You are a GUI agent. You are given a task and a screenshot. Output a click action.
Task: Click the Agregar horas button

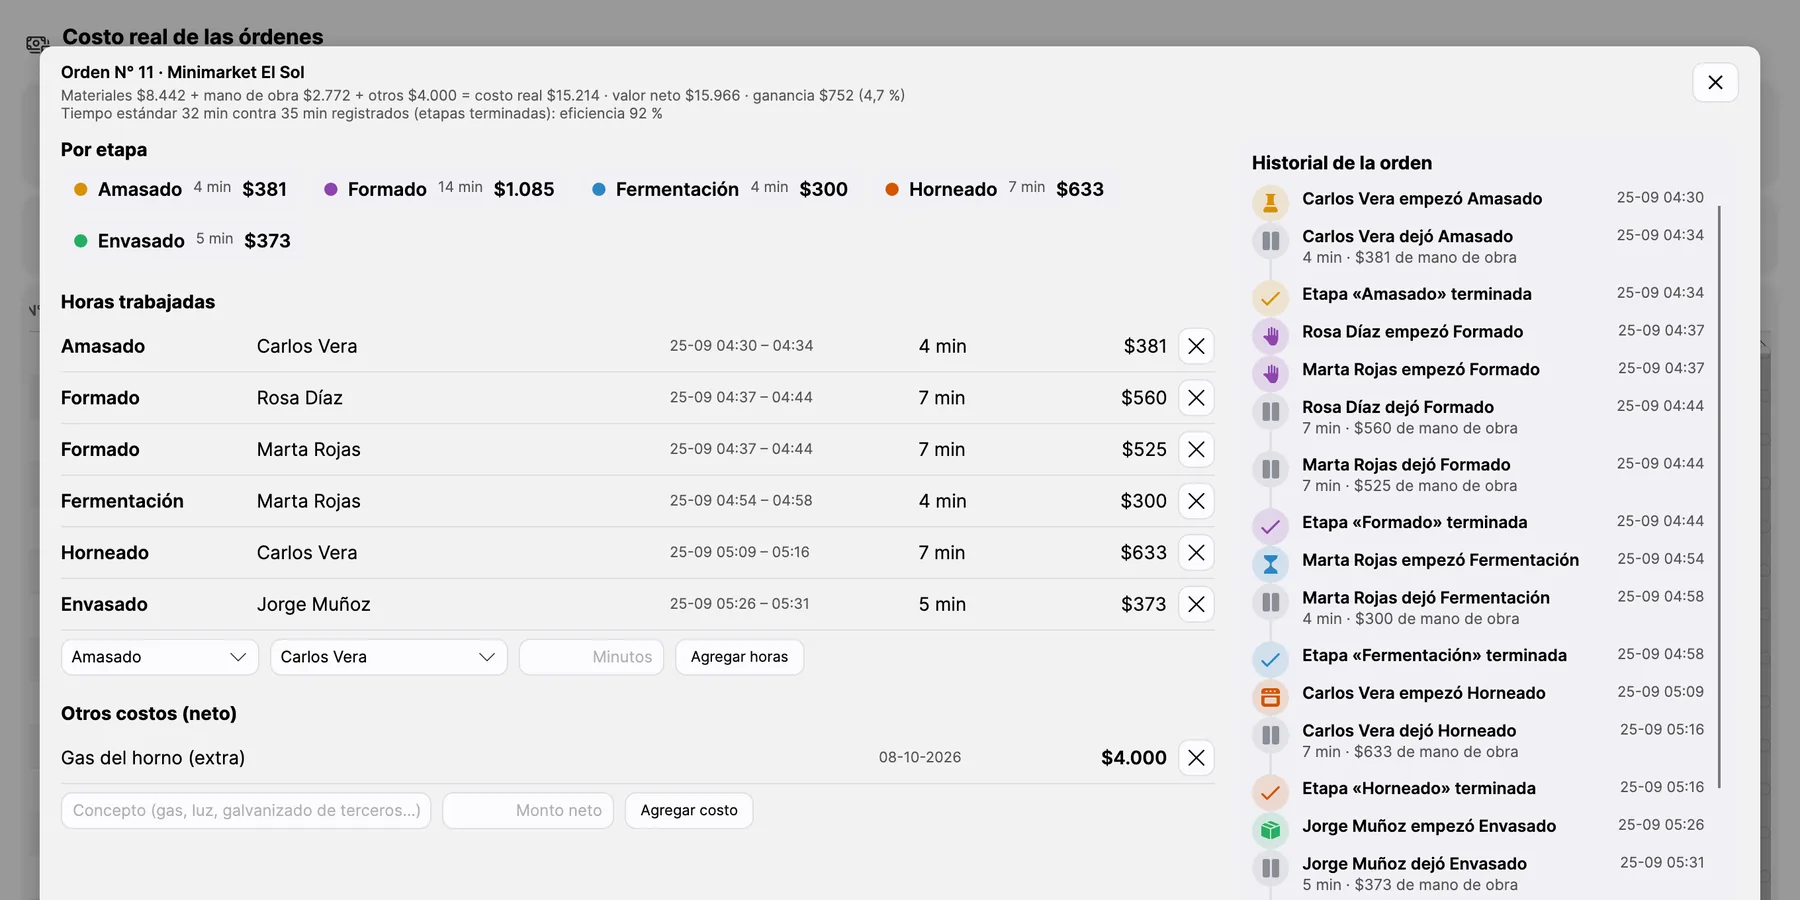pyautogui.click(x=739, y=657)
